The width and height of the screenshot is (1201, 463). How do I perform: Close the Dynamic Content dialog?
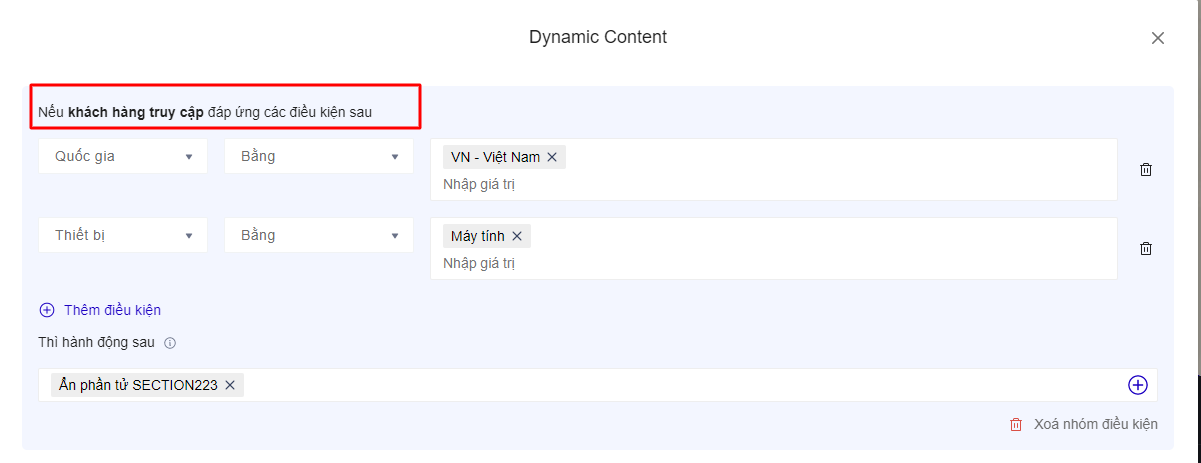(x=1158, y=38)
